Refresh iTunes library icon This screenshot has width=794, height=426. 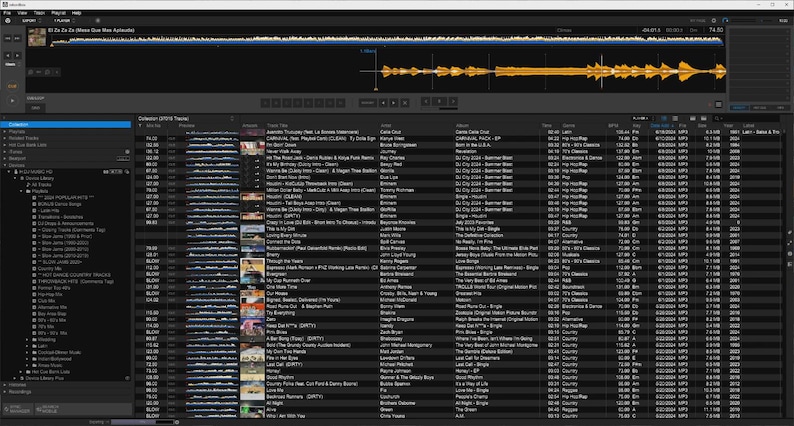[x=127, y=152]
